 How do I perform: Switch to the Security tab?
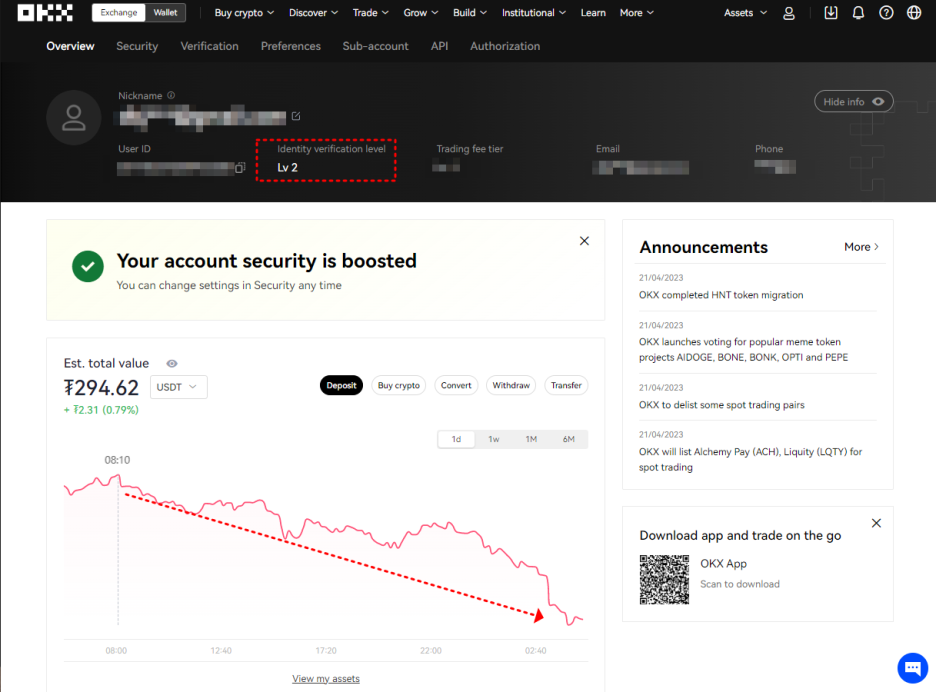137,46
